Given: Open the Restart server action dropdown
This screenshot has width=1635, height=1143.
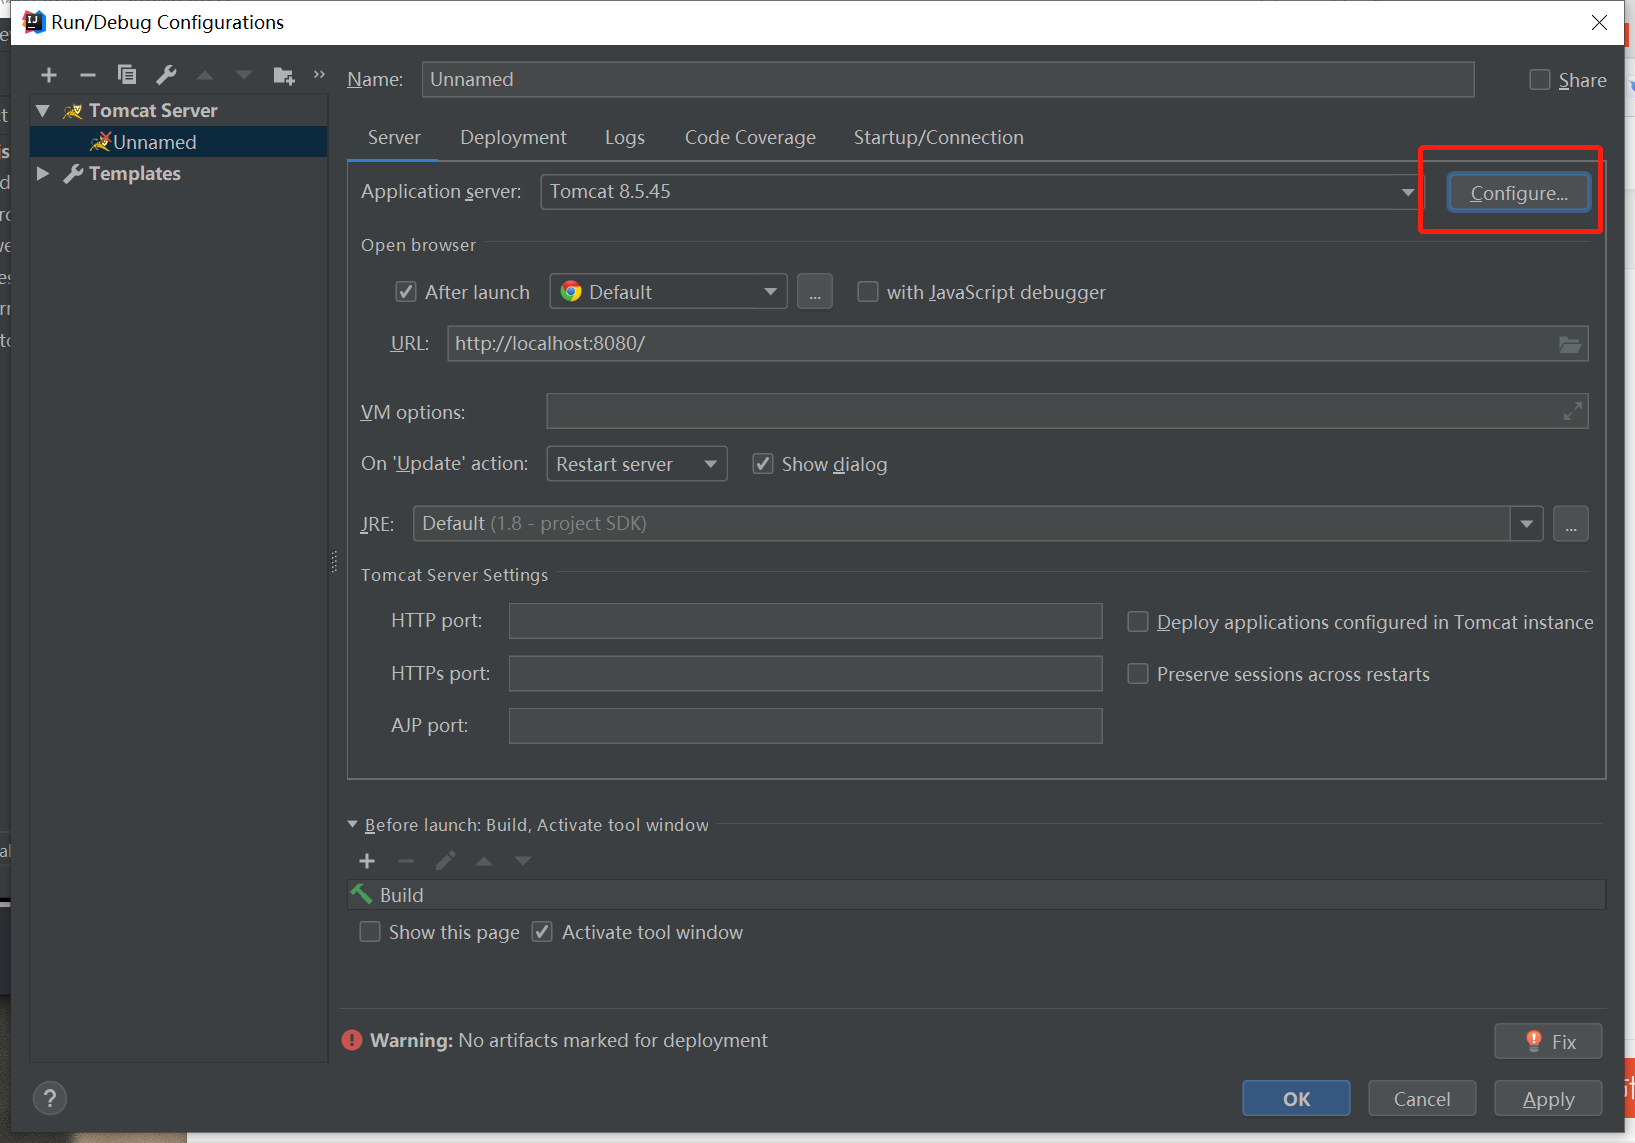Looking at the screenshot, I should (x=710, y=464).
